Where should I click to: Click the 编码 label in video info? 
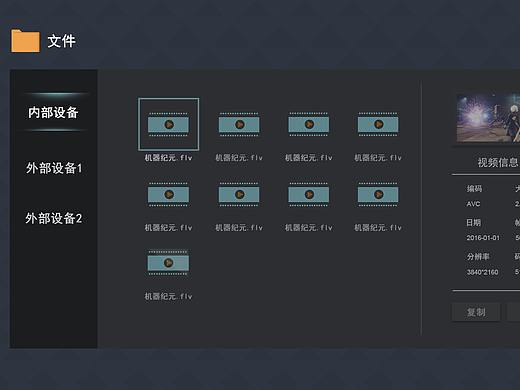coord(474,189)
